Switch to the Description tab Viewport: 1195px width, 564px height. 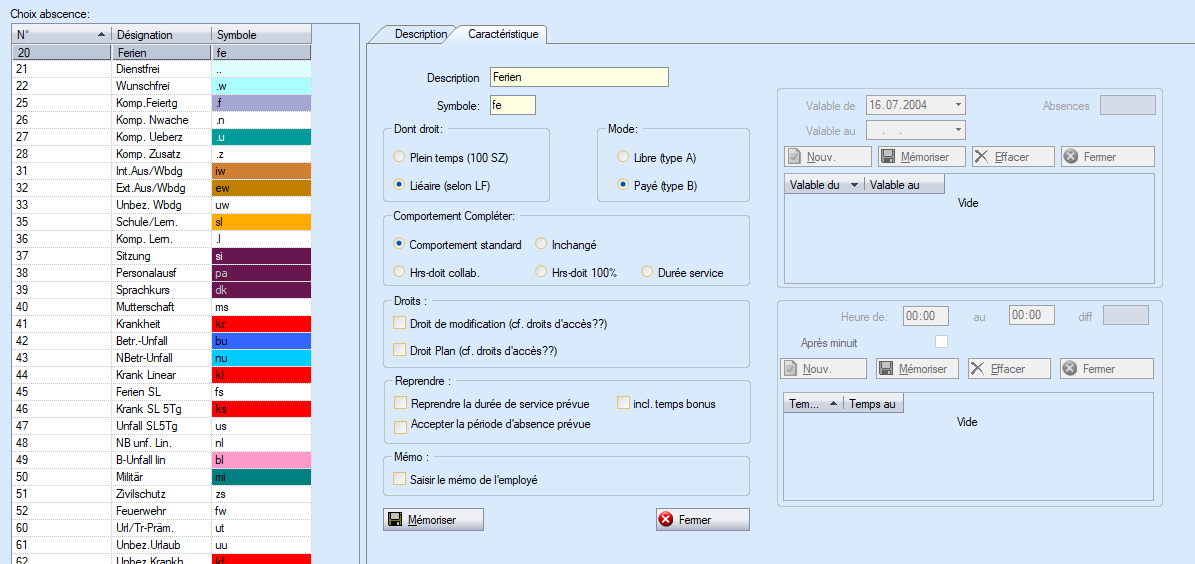tap(420, 34)
